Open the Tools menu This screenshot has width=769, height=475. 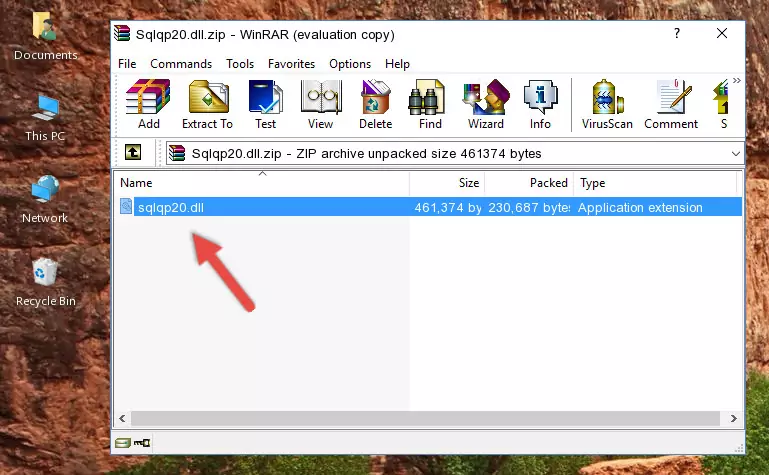240,64
